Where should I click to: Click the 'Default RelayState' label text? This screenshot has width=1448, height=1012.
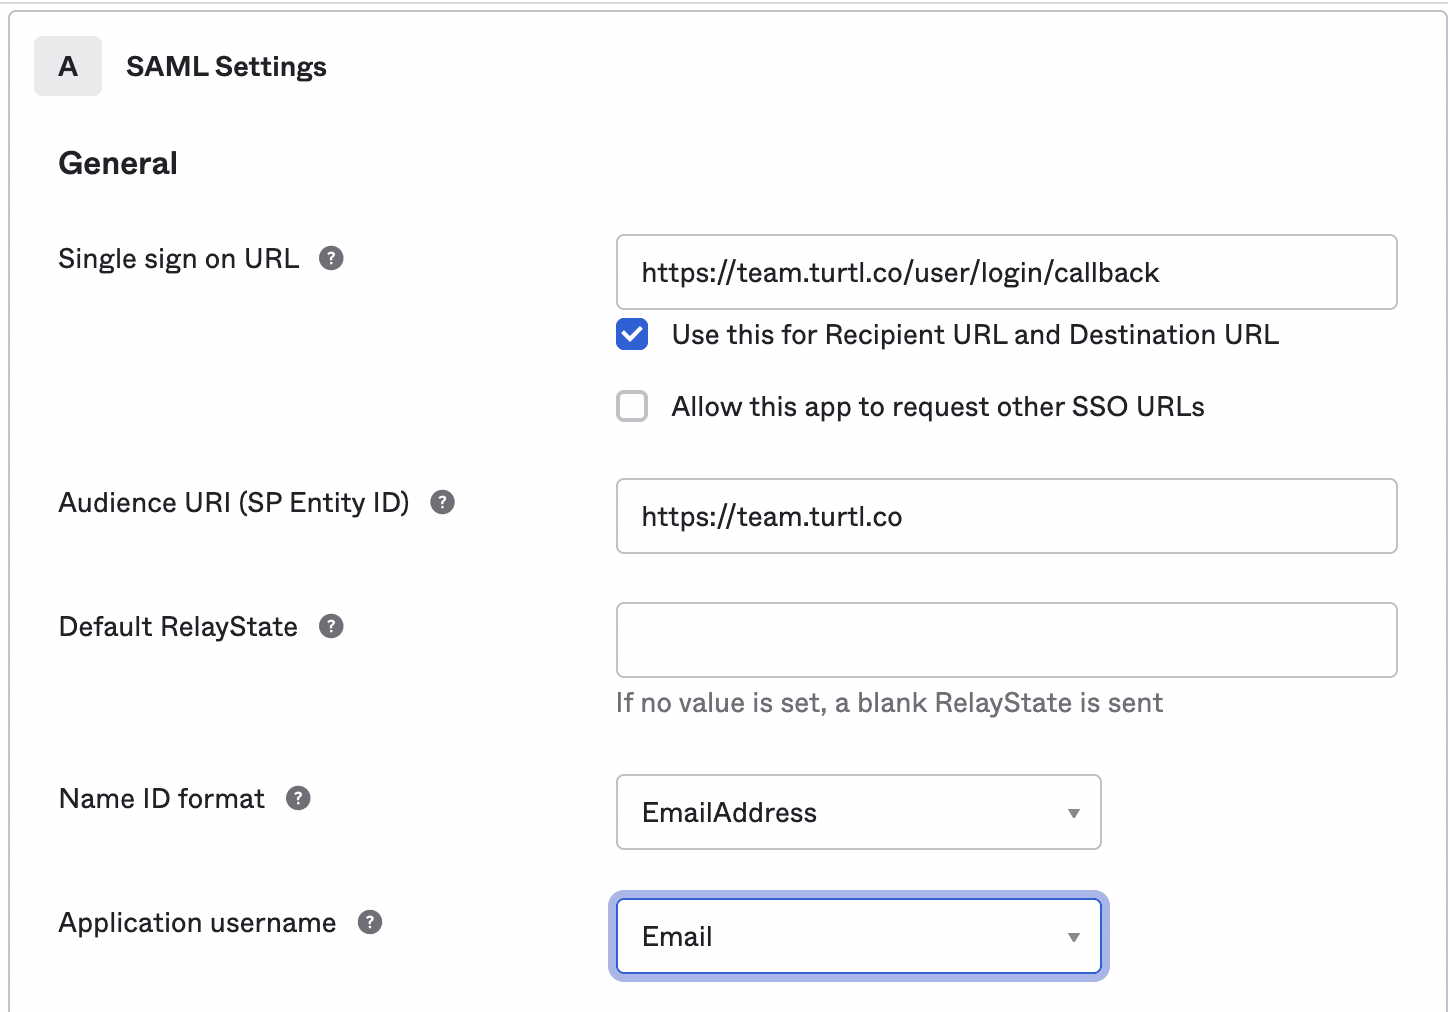coord(178,626)
